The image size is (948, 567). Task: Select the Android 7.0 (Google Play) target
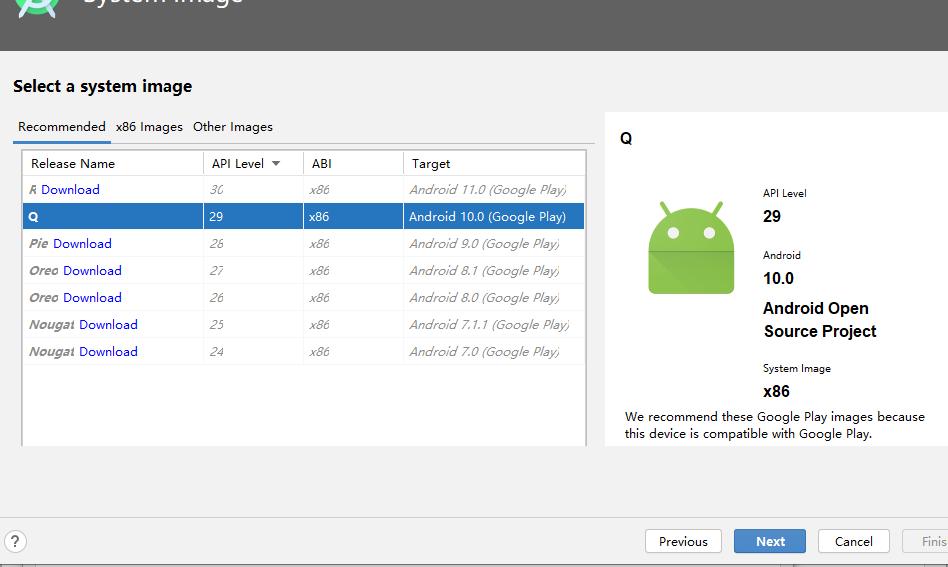tap(484, 352)
